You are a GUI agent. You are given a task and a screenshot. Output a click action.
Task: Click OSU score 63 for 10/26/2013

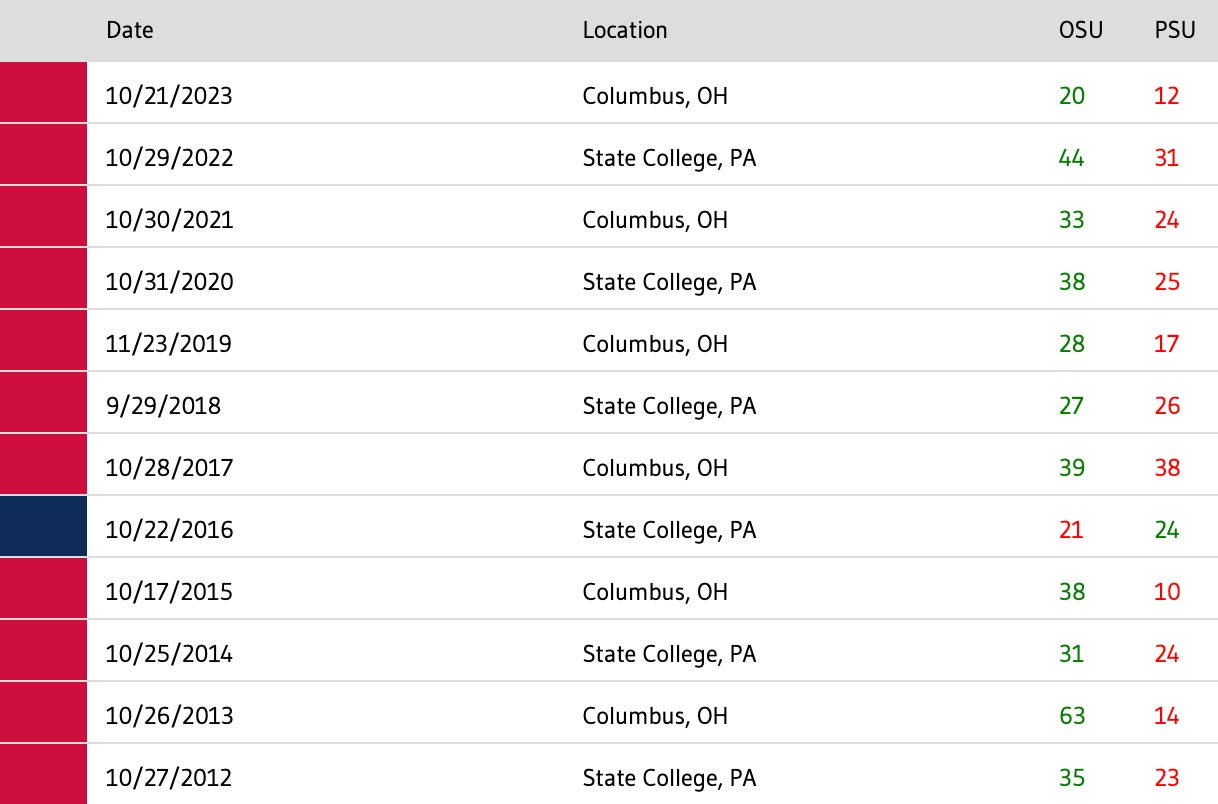tap(1071, 716)
